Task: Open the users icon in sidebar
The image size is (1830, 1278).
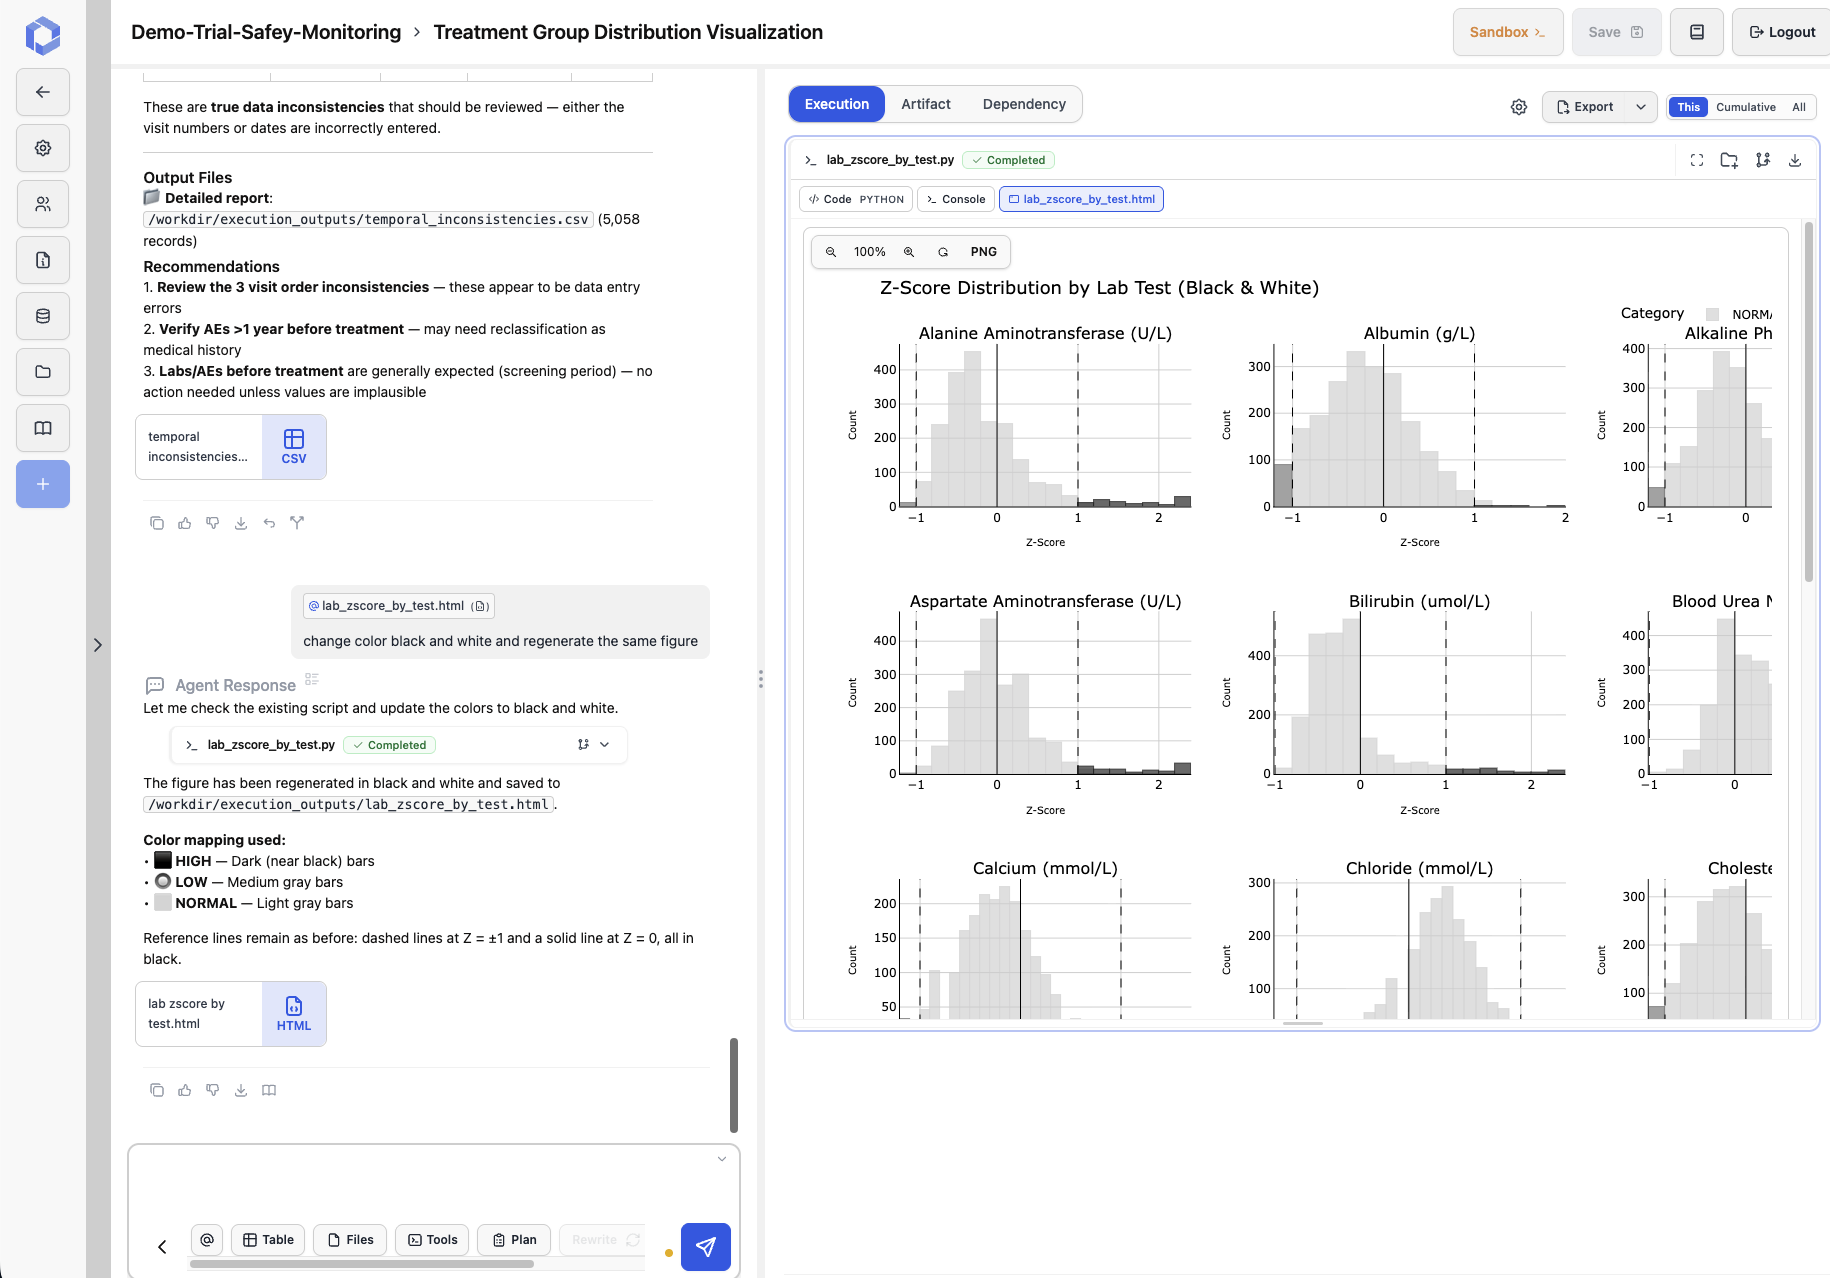Action: [43, 204]
